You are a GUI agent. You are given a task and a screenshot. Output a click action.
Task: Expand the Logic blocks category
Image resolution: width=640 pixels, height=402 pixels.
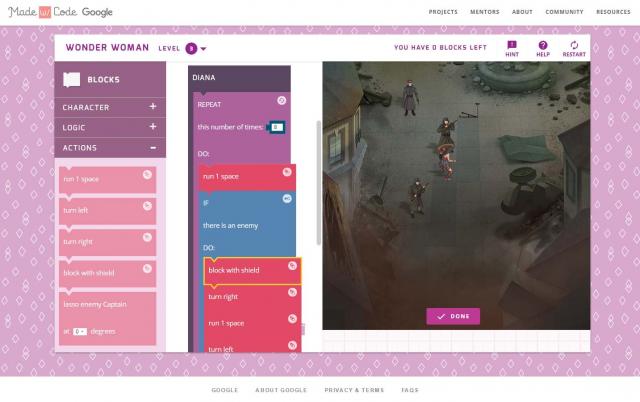tap(153, 127)
